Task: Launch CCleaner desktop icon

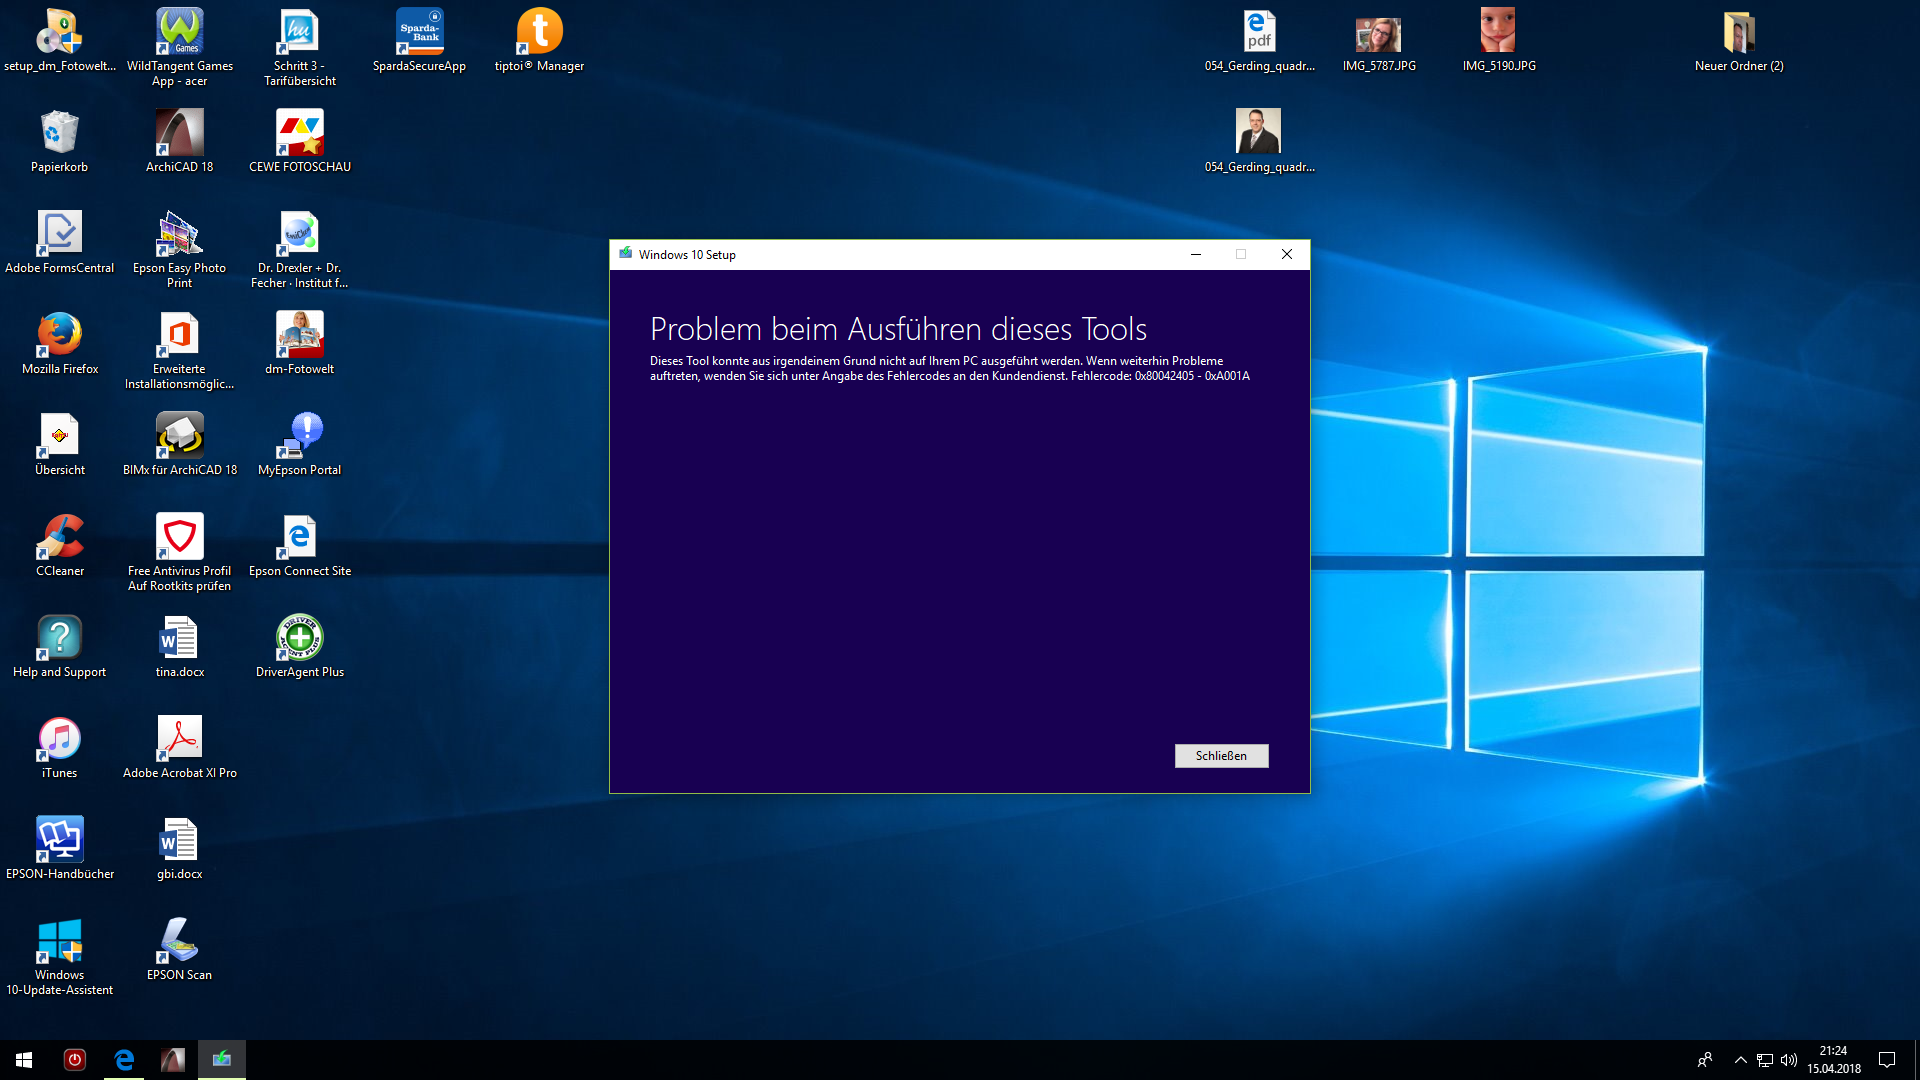Action: pyautogui.click(x=60, y=546)
